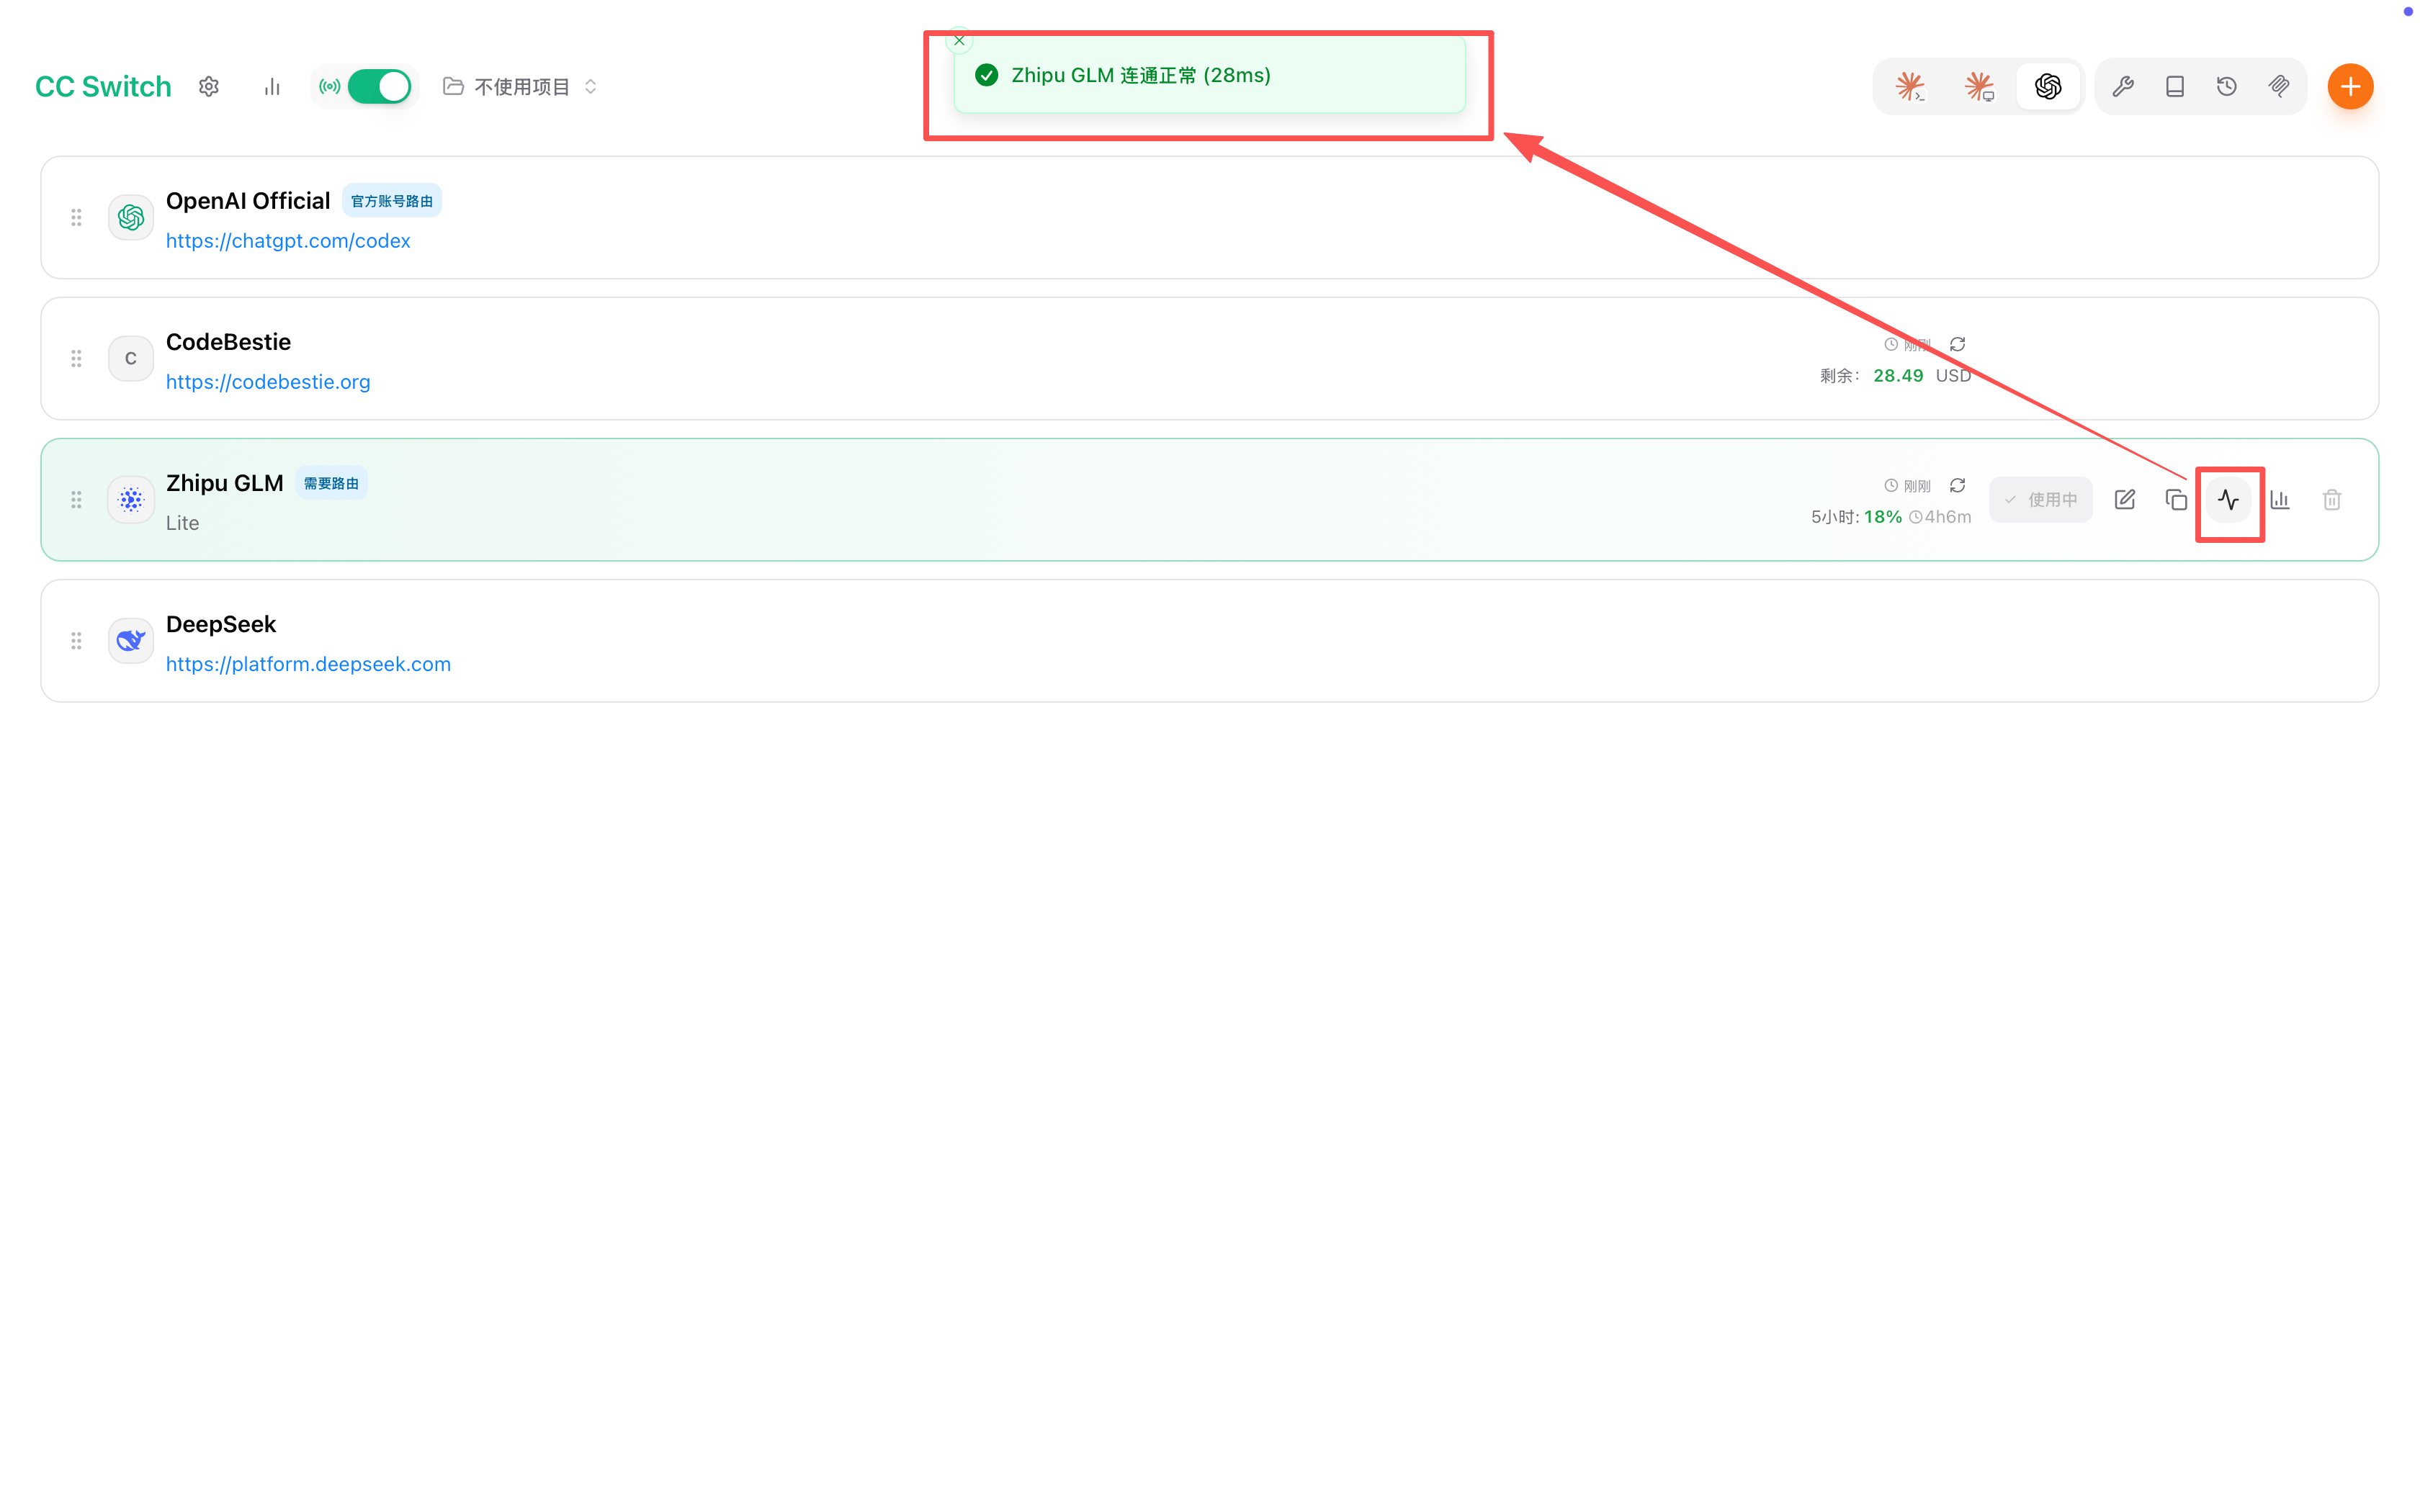Select the OpenAI Official provider name
Viewport: 2420px width, 1512px height.
pos(248,201)
